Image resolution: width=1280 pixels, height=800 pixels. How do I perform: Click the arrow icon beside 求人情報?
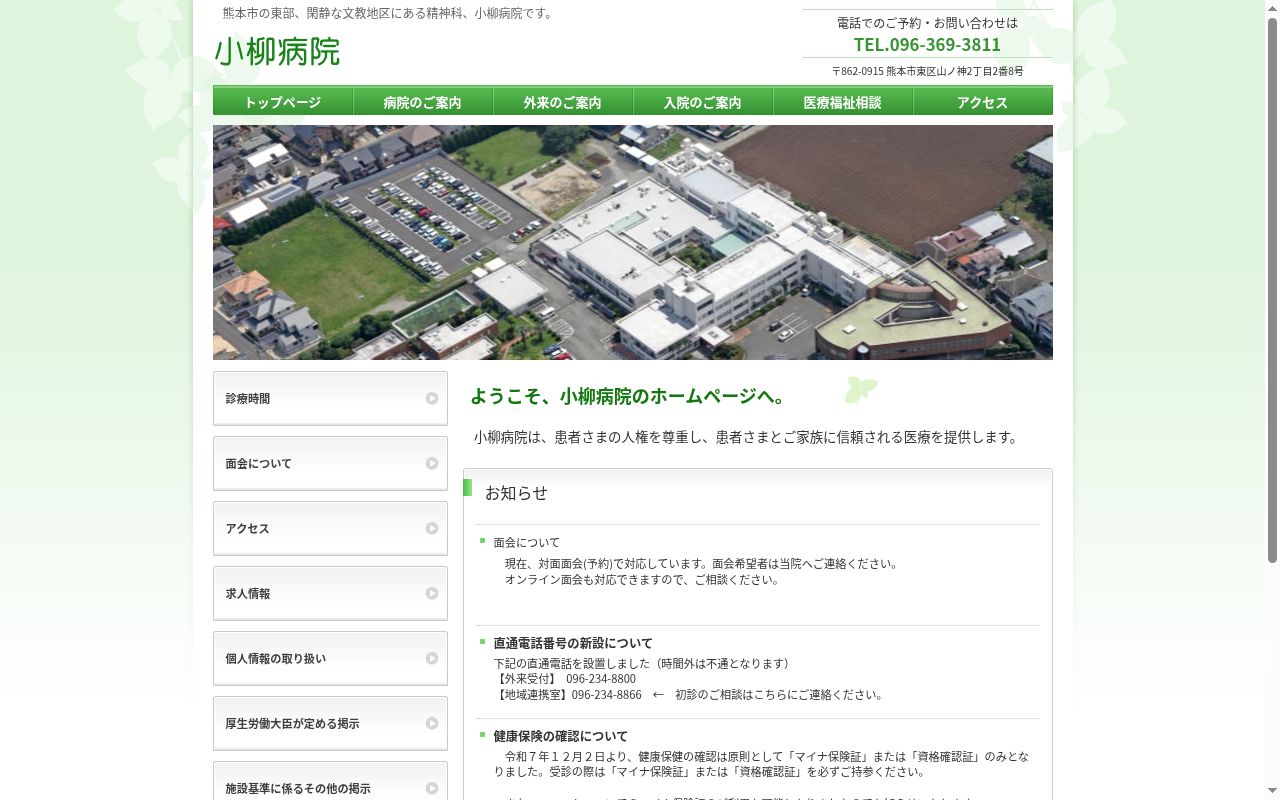pos(432,593)
